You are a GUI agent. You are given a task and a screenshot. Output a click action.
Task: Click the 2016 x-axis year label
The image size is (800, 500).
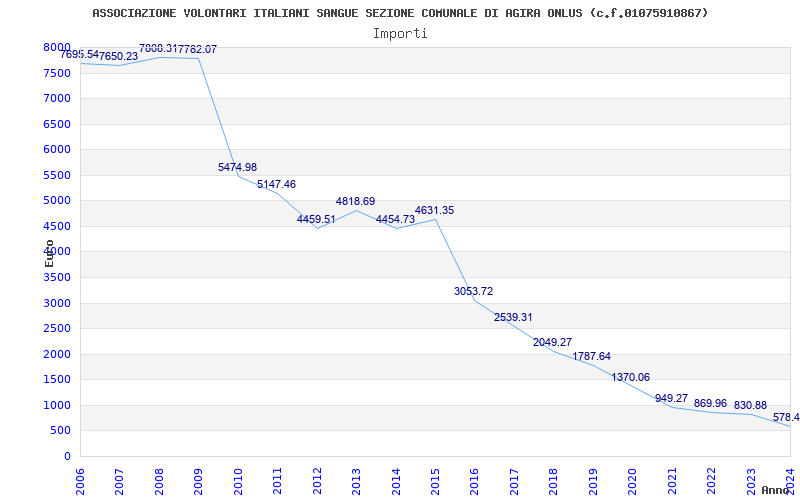pyautogui.click(x=474, y=481)
